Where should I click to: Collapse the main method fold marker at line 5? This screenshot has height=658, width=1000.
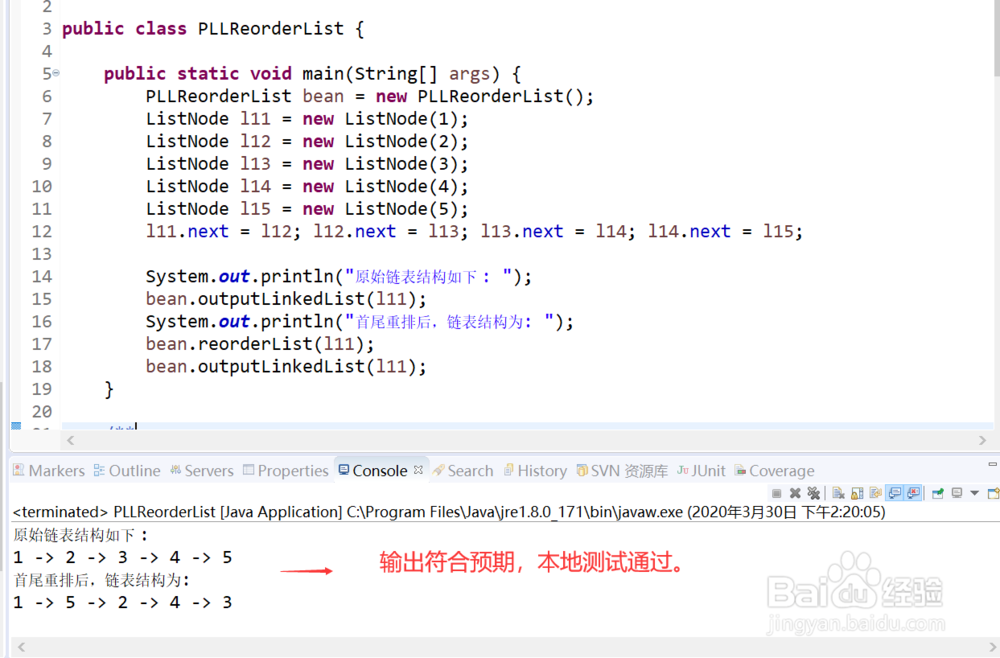(x=56, y=73)
